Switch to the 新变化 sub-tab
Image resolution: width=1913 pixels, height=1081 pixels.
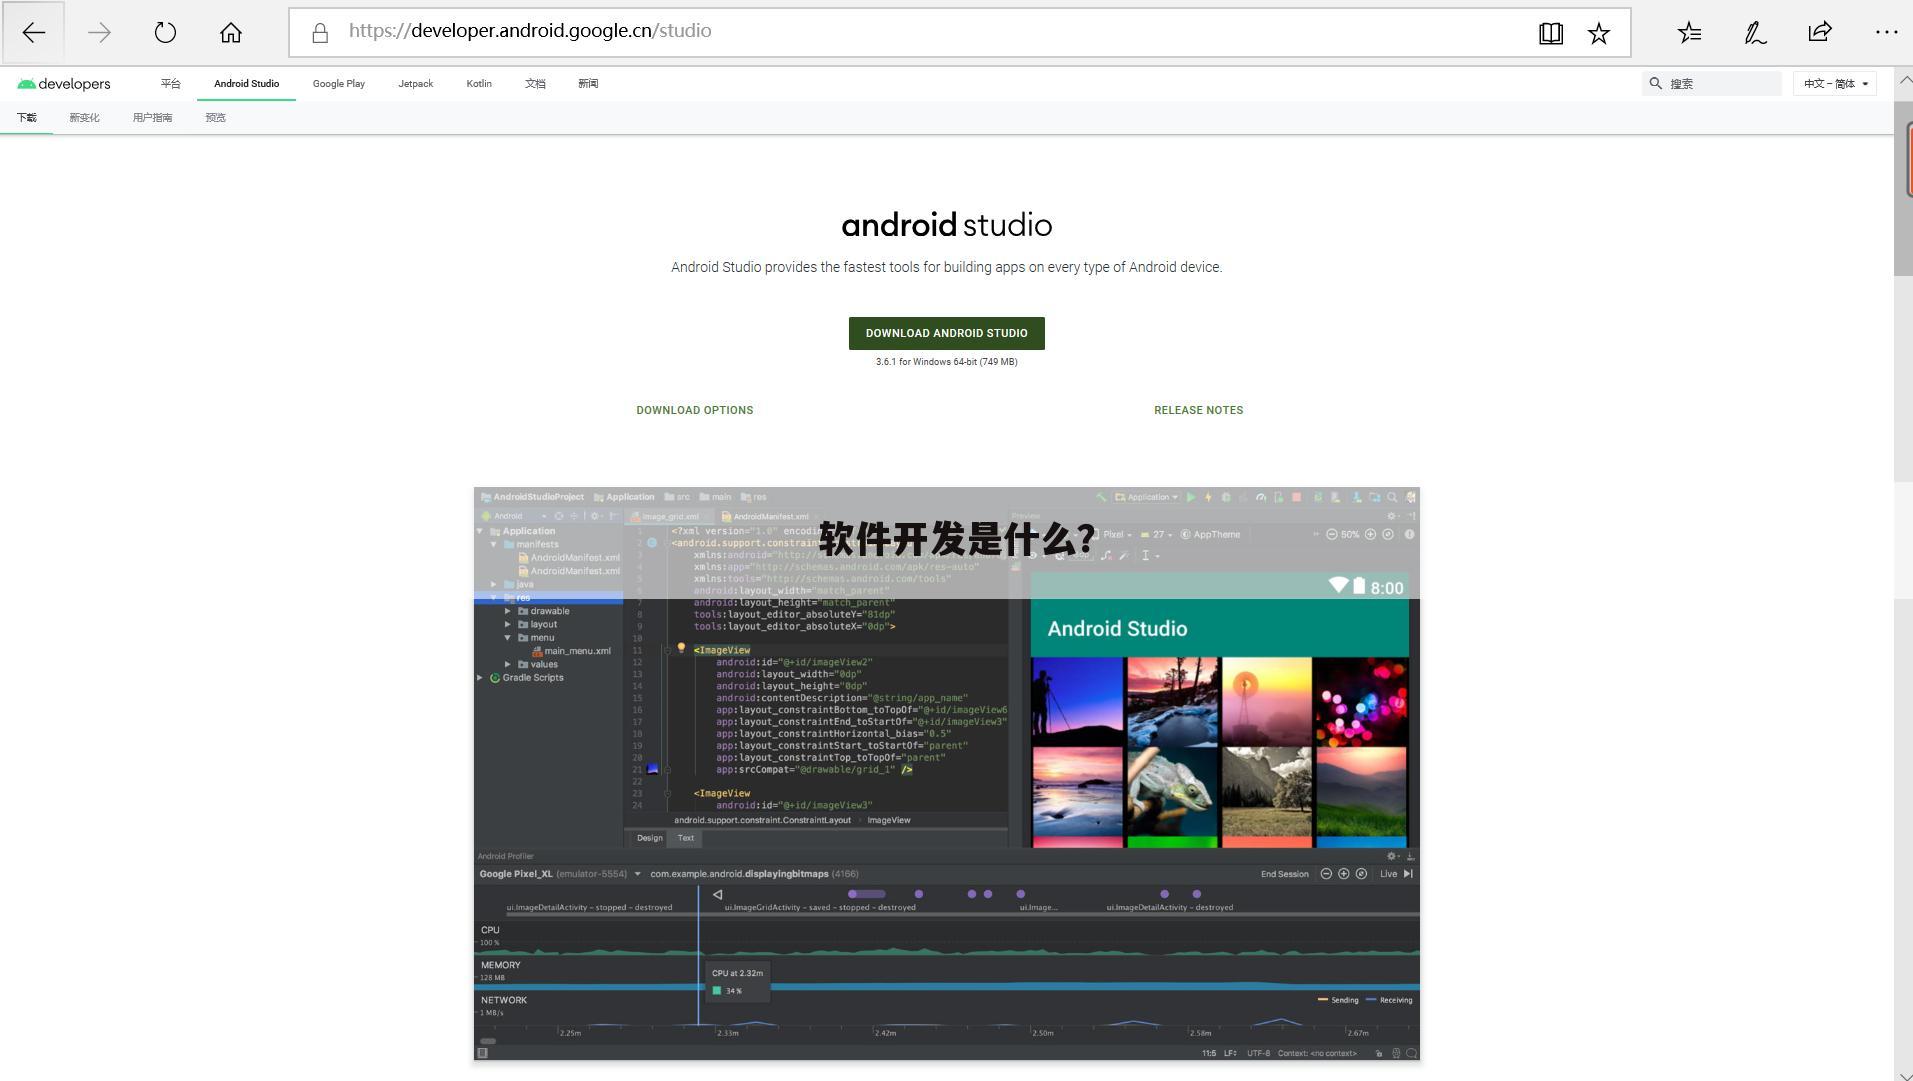tap(84, 118)
